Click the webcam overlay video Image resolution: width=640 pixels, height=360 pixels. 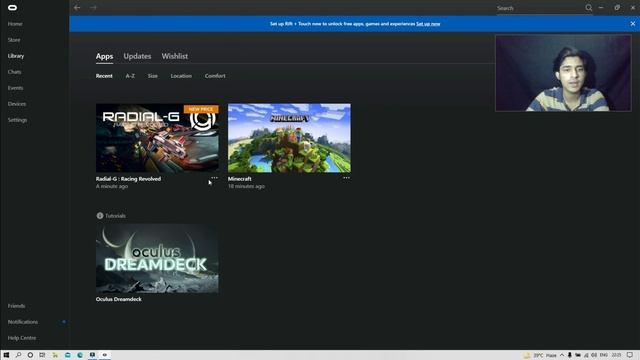(563, 73)
